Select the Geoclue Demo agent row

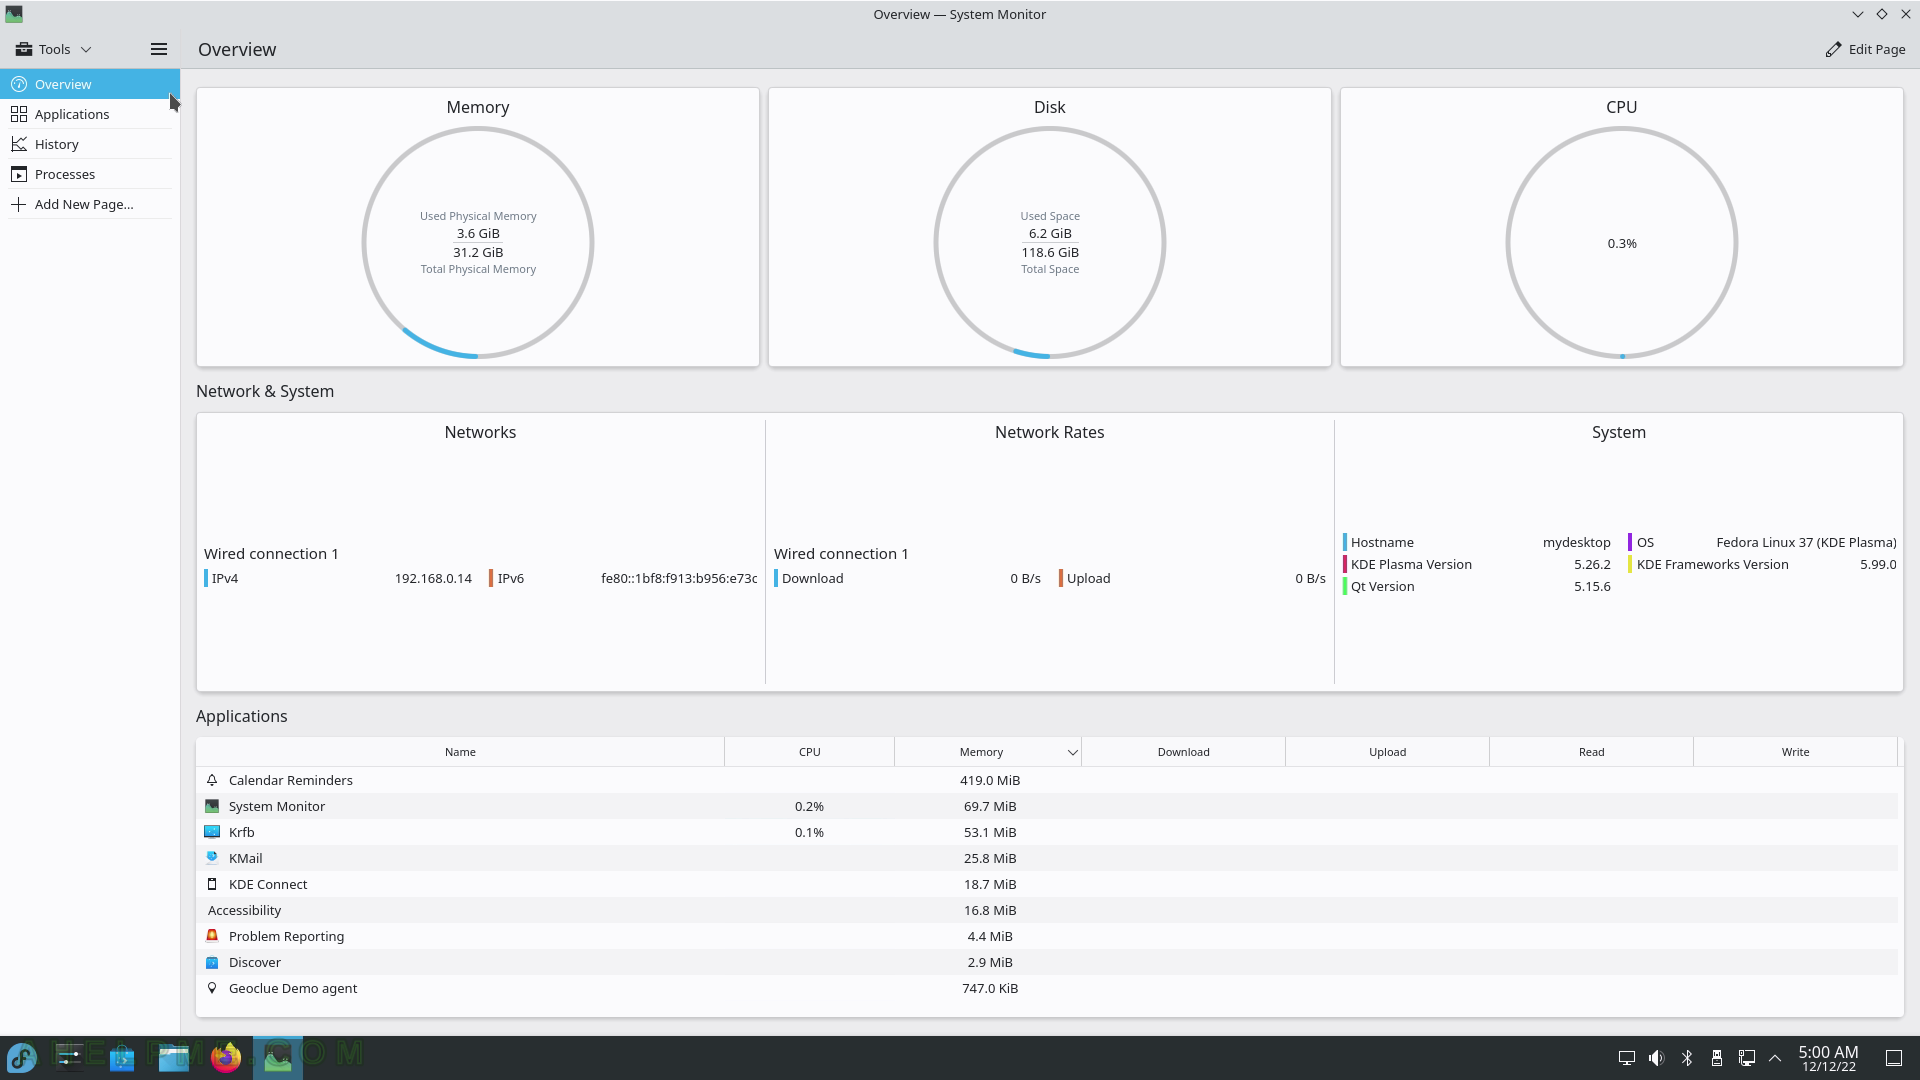point(1047,988)
